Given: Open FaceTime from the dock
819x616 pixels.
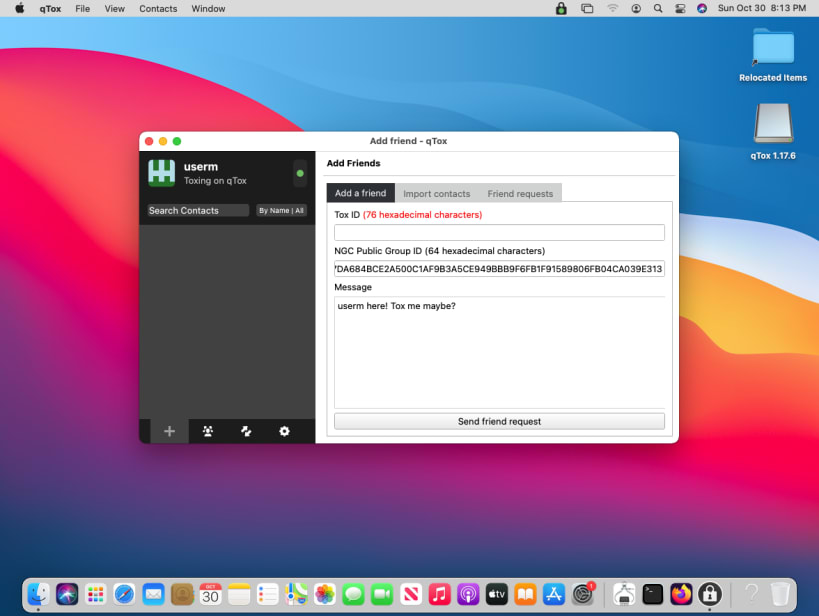Looking at the screenshot, I should (382, 594).
